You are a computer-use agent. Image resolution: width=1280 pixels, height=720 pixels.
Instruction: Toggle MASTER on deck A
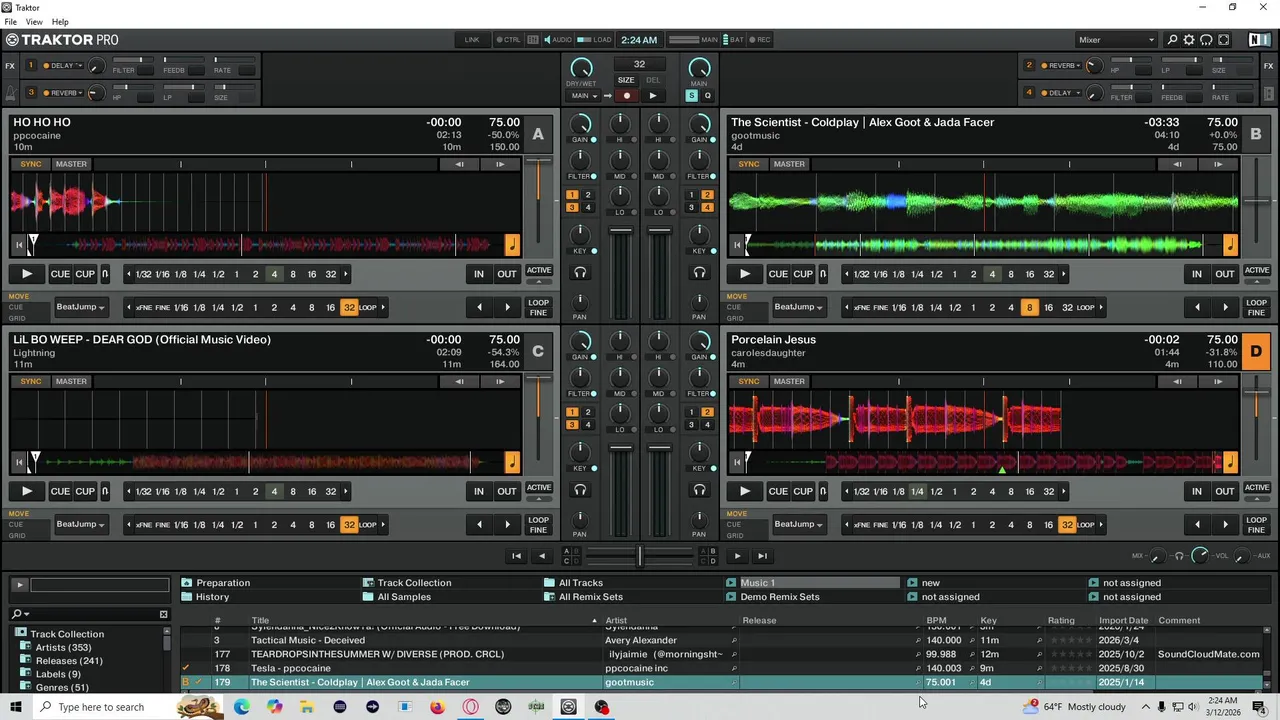tap(71, 164)
